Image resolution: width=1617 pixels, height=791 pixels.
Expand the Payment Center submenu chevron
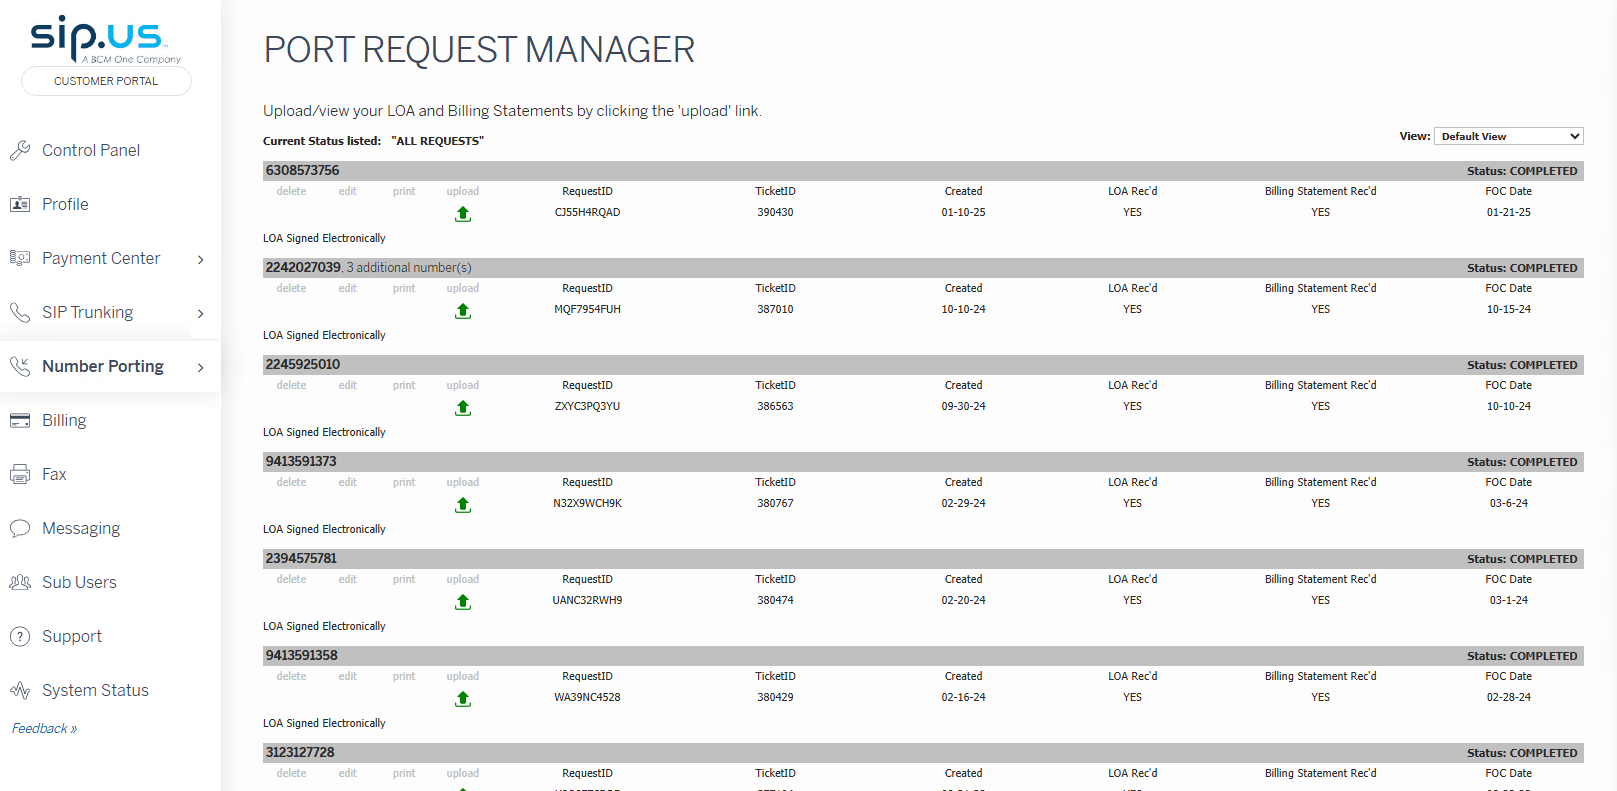pyautogui.click(x=201, y=260)
